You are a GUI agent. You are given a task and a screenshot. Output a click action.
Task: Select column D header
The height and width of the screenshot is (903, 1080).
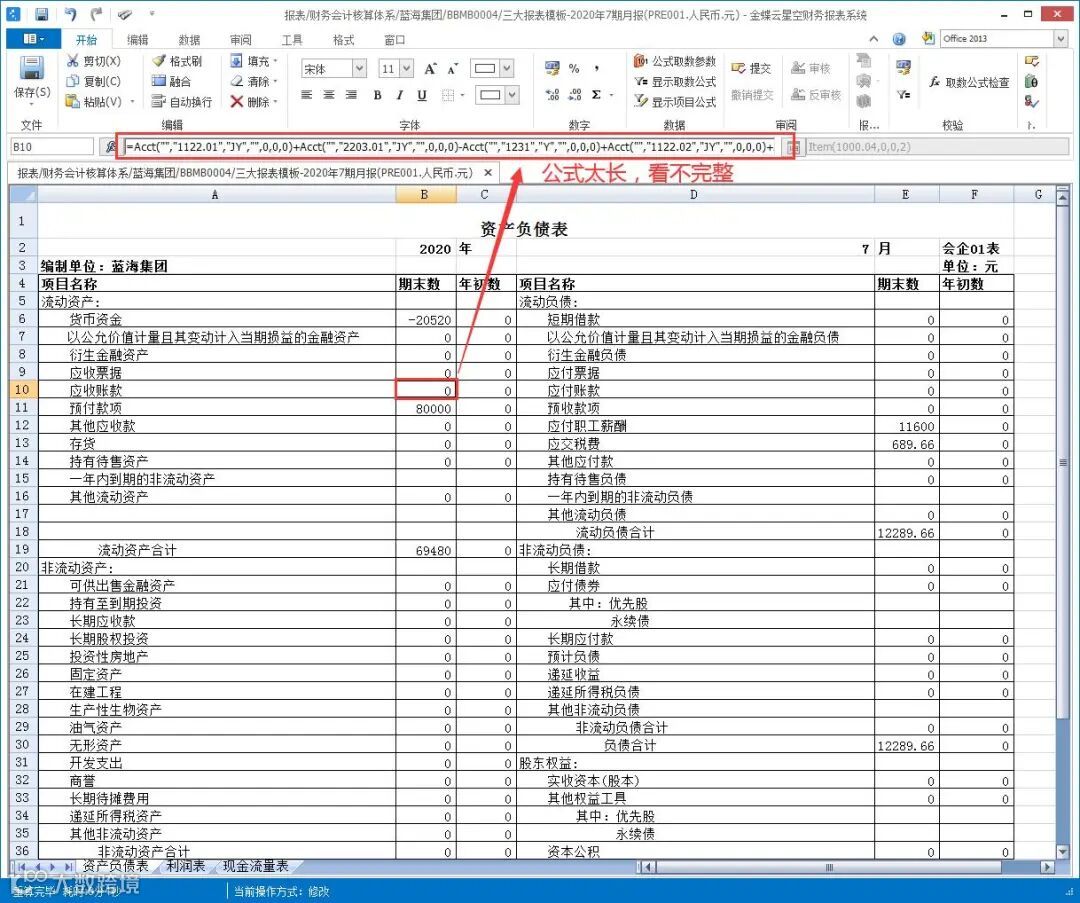695,195
